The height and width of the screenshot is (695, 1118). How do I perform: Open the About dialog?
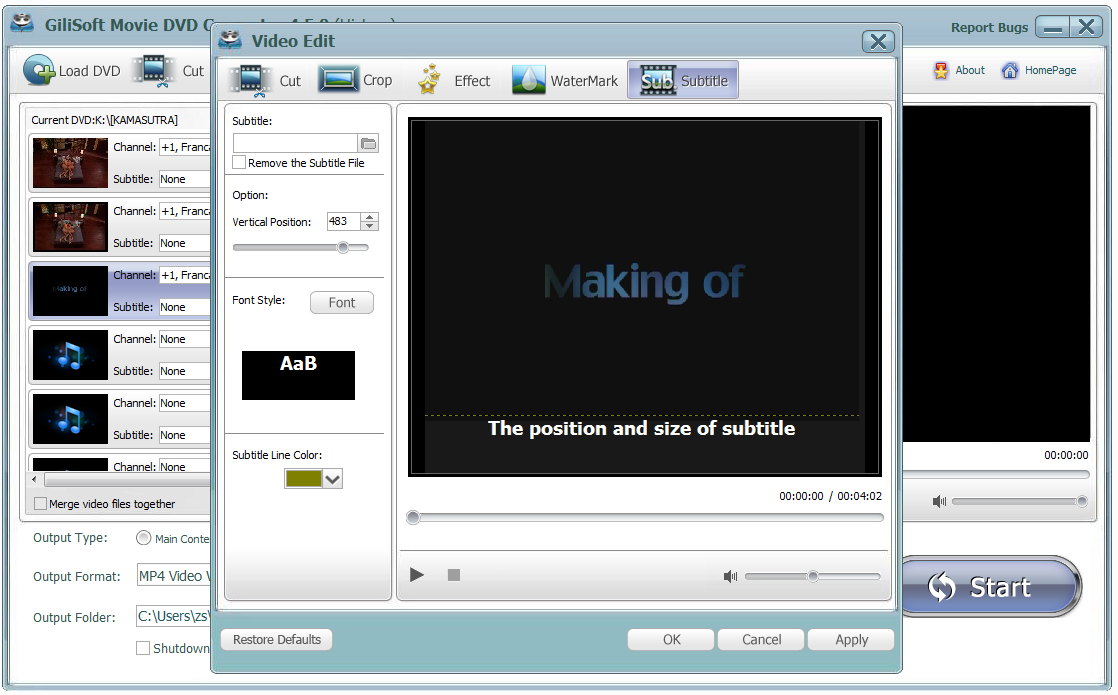pos(958,70)
